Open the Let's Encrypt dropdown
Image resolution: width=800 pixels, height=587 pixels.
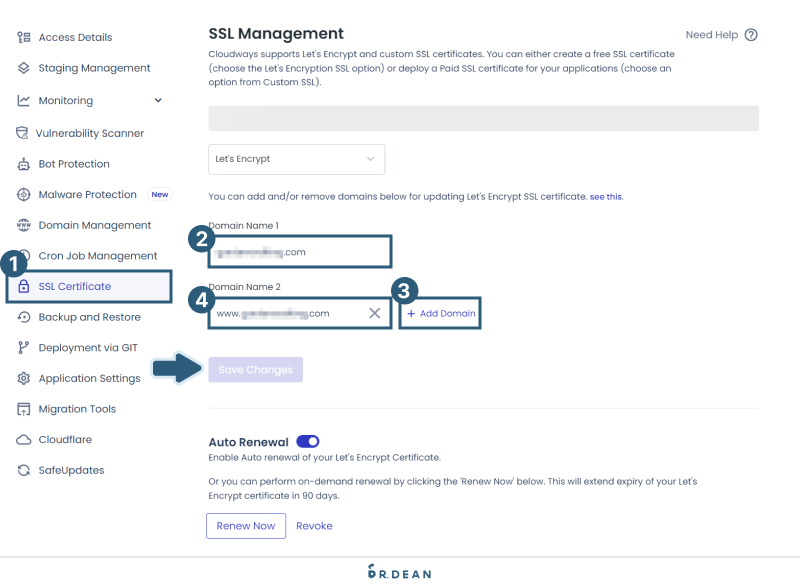[x=296, y=159]
